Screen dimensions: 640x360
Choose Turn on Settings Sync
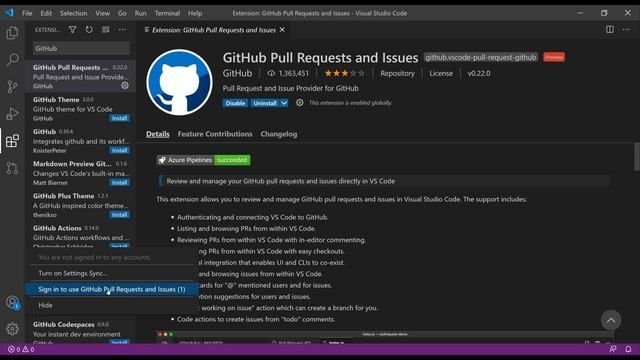click(x=112, y=273)
